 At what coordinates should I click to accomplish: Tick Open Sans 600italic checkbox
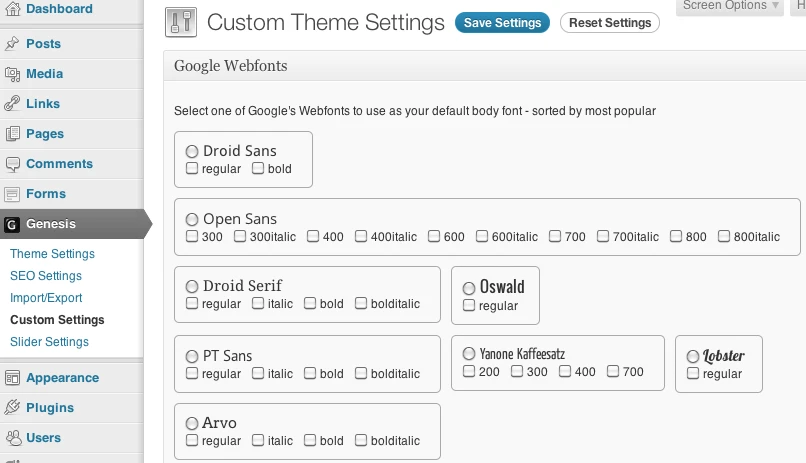click(482, 236)
